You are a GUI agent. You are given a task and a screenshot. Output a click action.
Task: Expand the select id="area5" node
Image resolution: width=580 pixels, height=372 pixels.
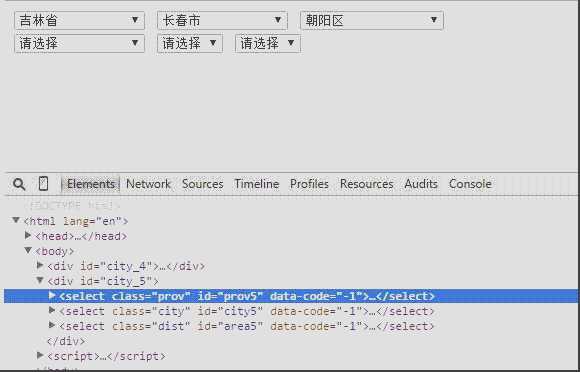point(52,325)
